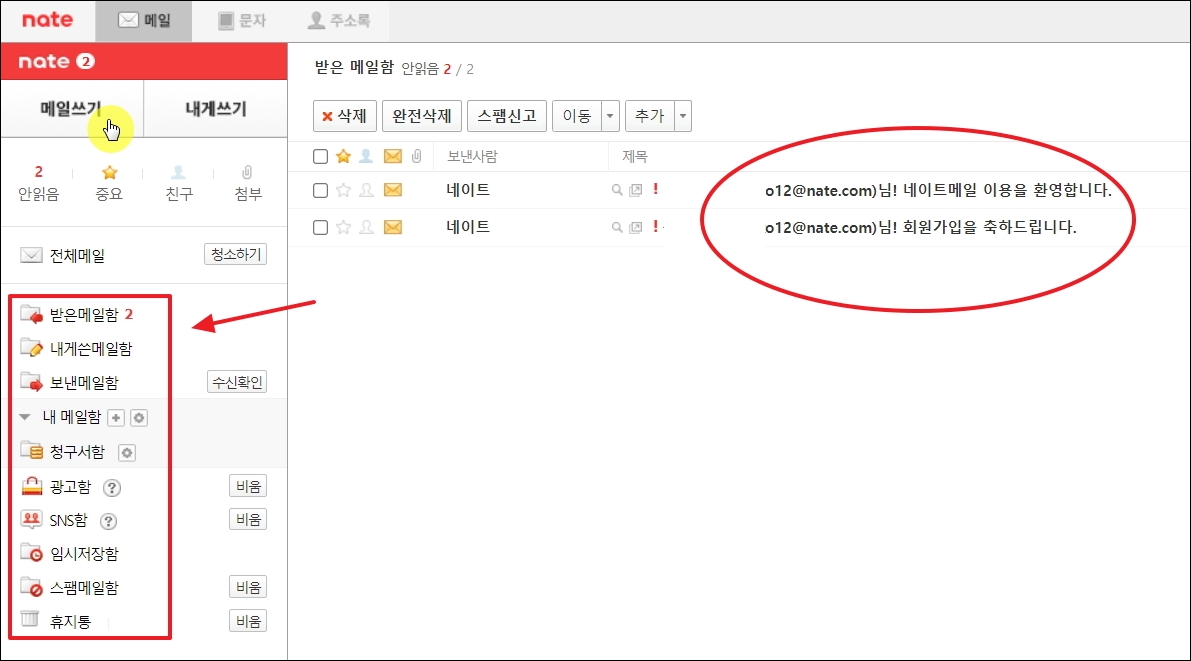
Task: Sort by attachment icon in header
Action: pyautogui.click(x=416, y=157)
